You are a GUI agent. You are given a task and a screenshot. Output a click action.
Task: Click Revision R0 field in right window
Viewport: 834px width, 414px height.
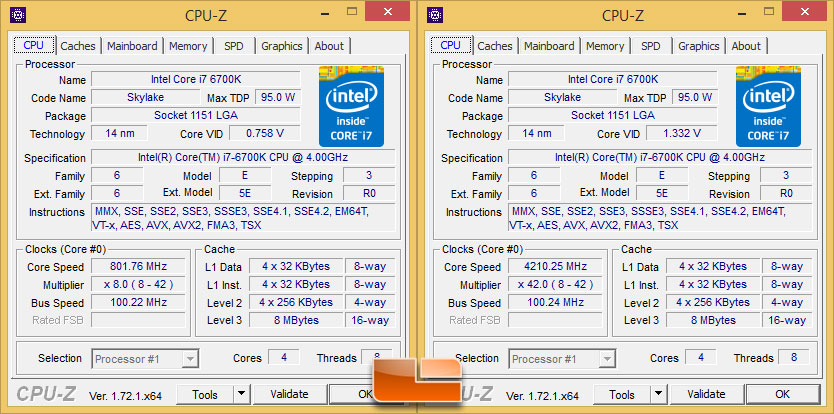[x=786, y=193]
